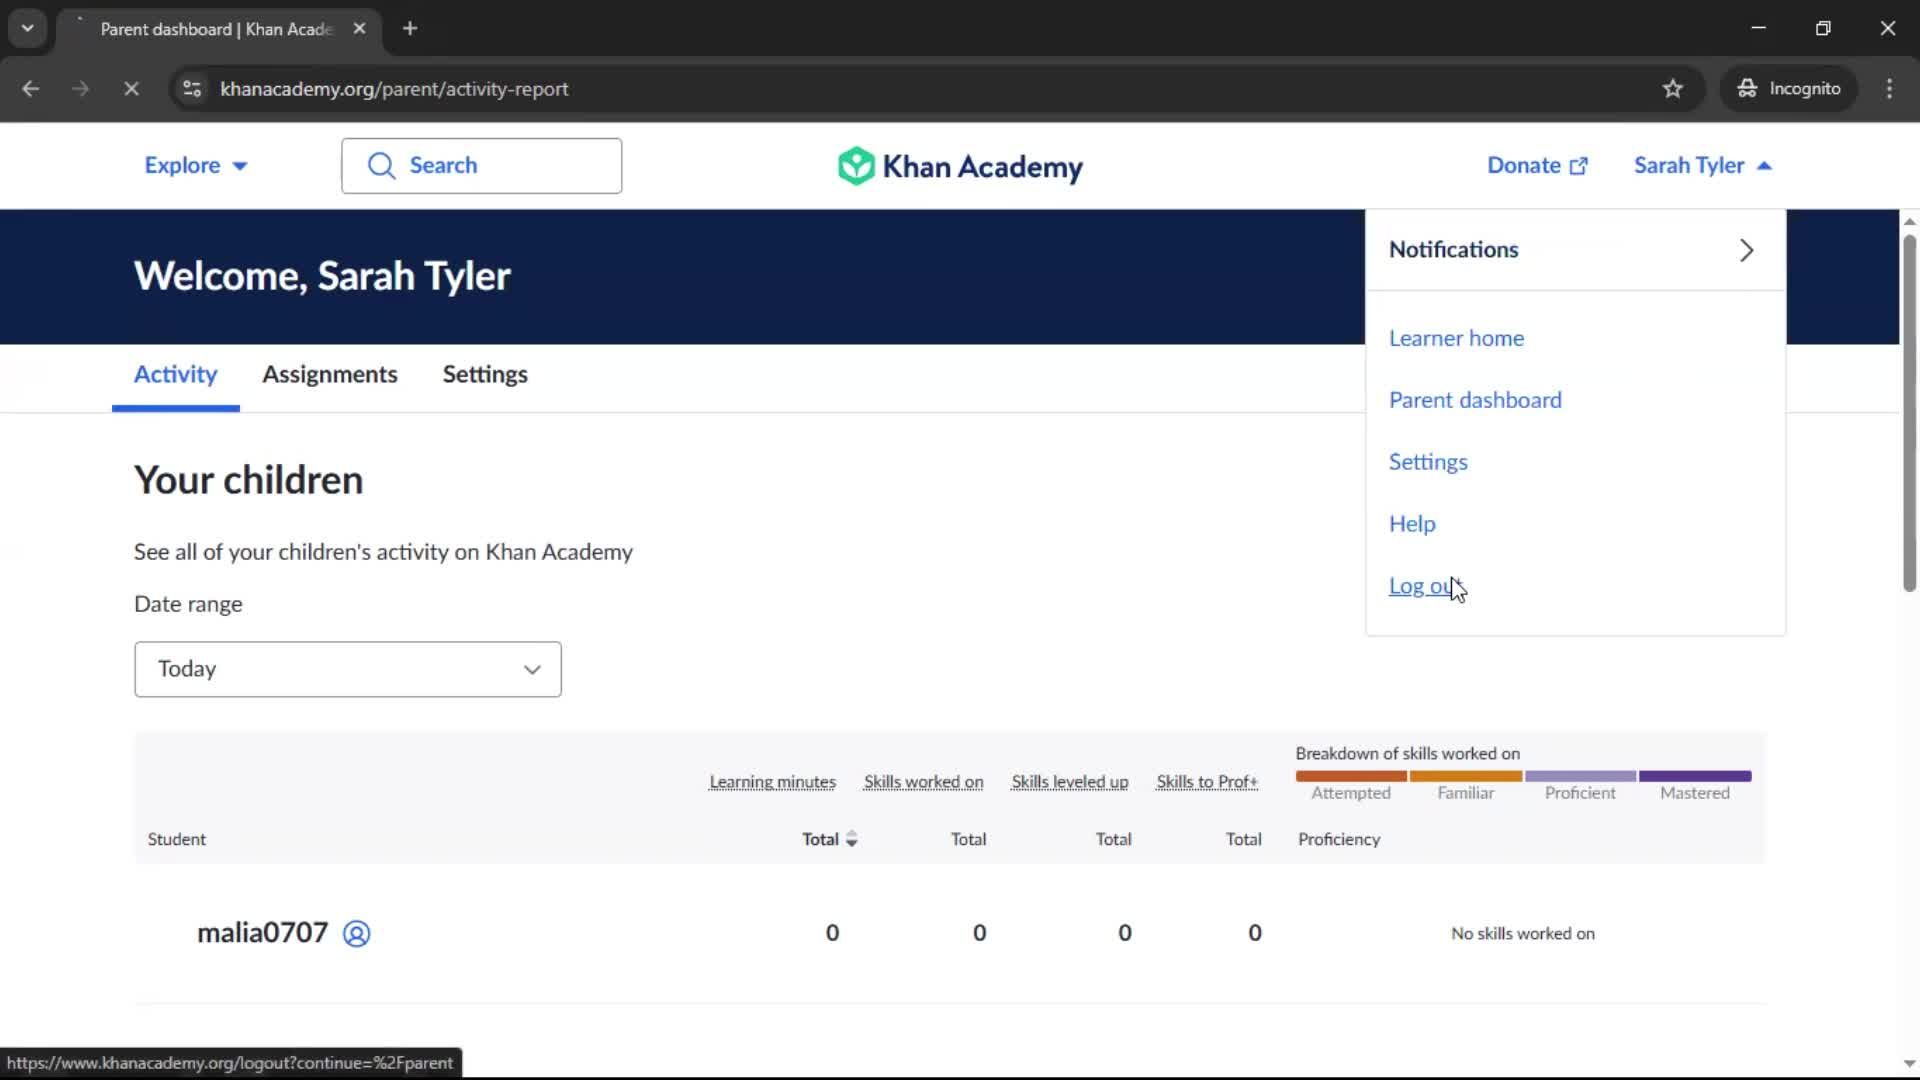Stop page loading with X button
1920x1080 pixels.
[x=131, y=89]
